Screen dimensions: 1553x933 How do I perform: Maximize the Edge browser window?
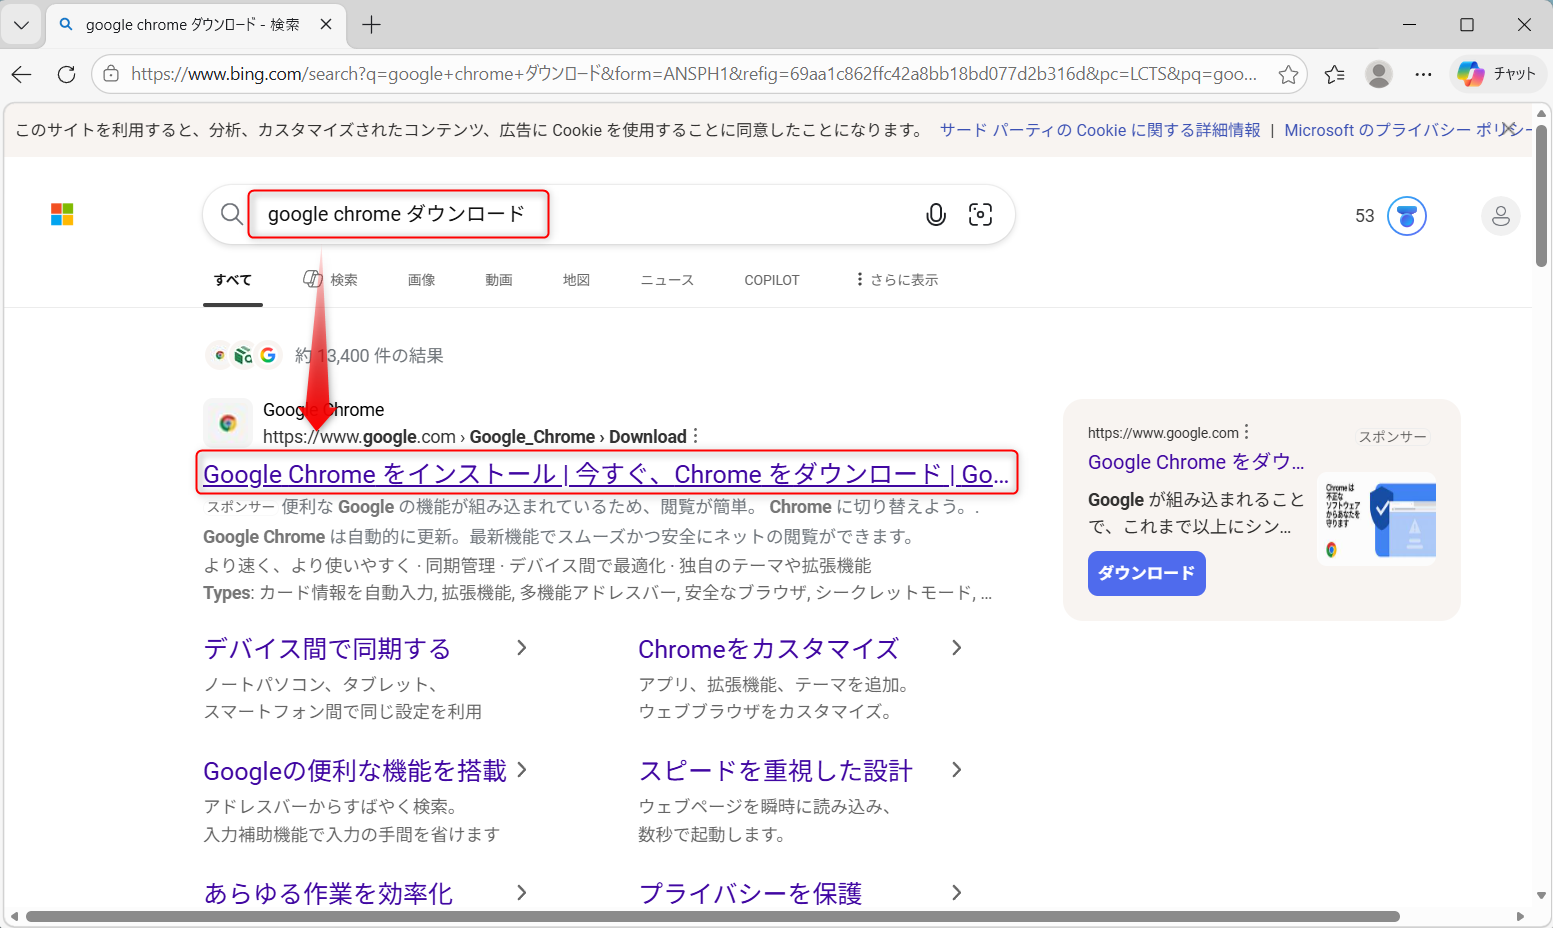(1467, 25)
